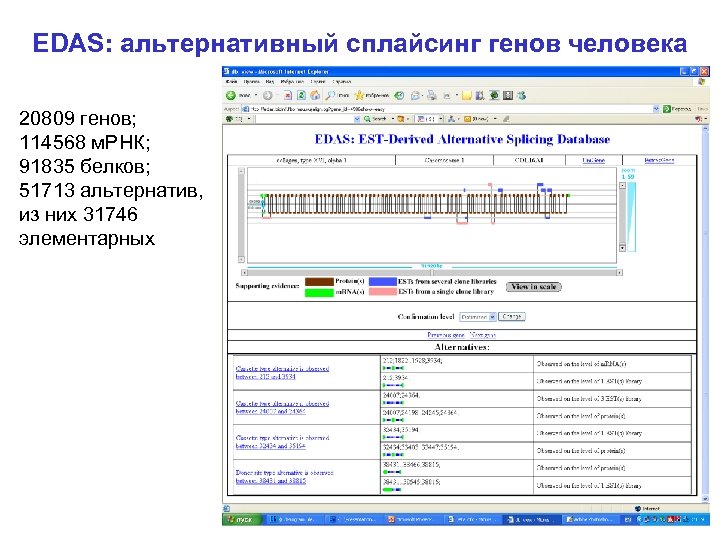Open the Избранное menu

point(292,81)
